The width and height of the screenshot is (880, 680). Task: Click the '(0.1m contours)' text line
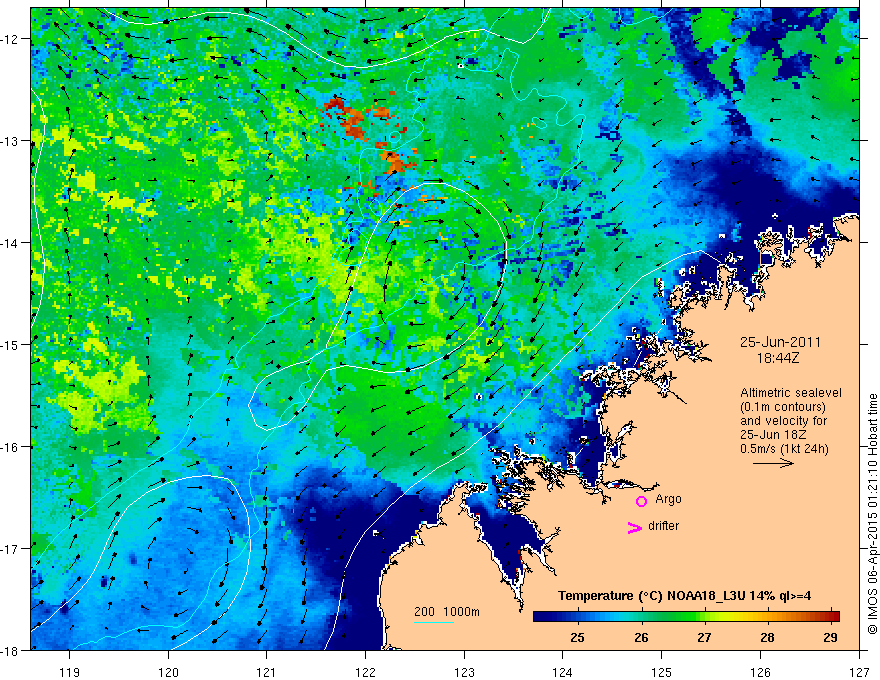click(x=783, y=407)
